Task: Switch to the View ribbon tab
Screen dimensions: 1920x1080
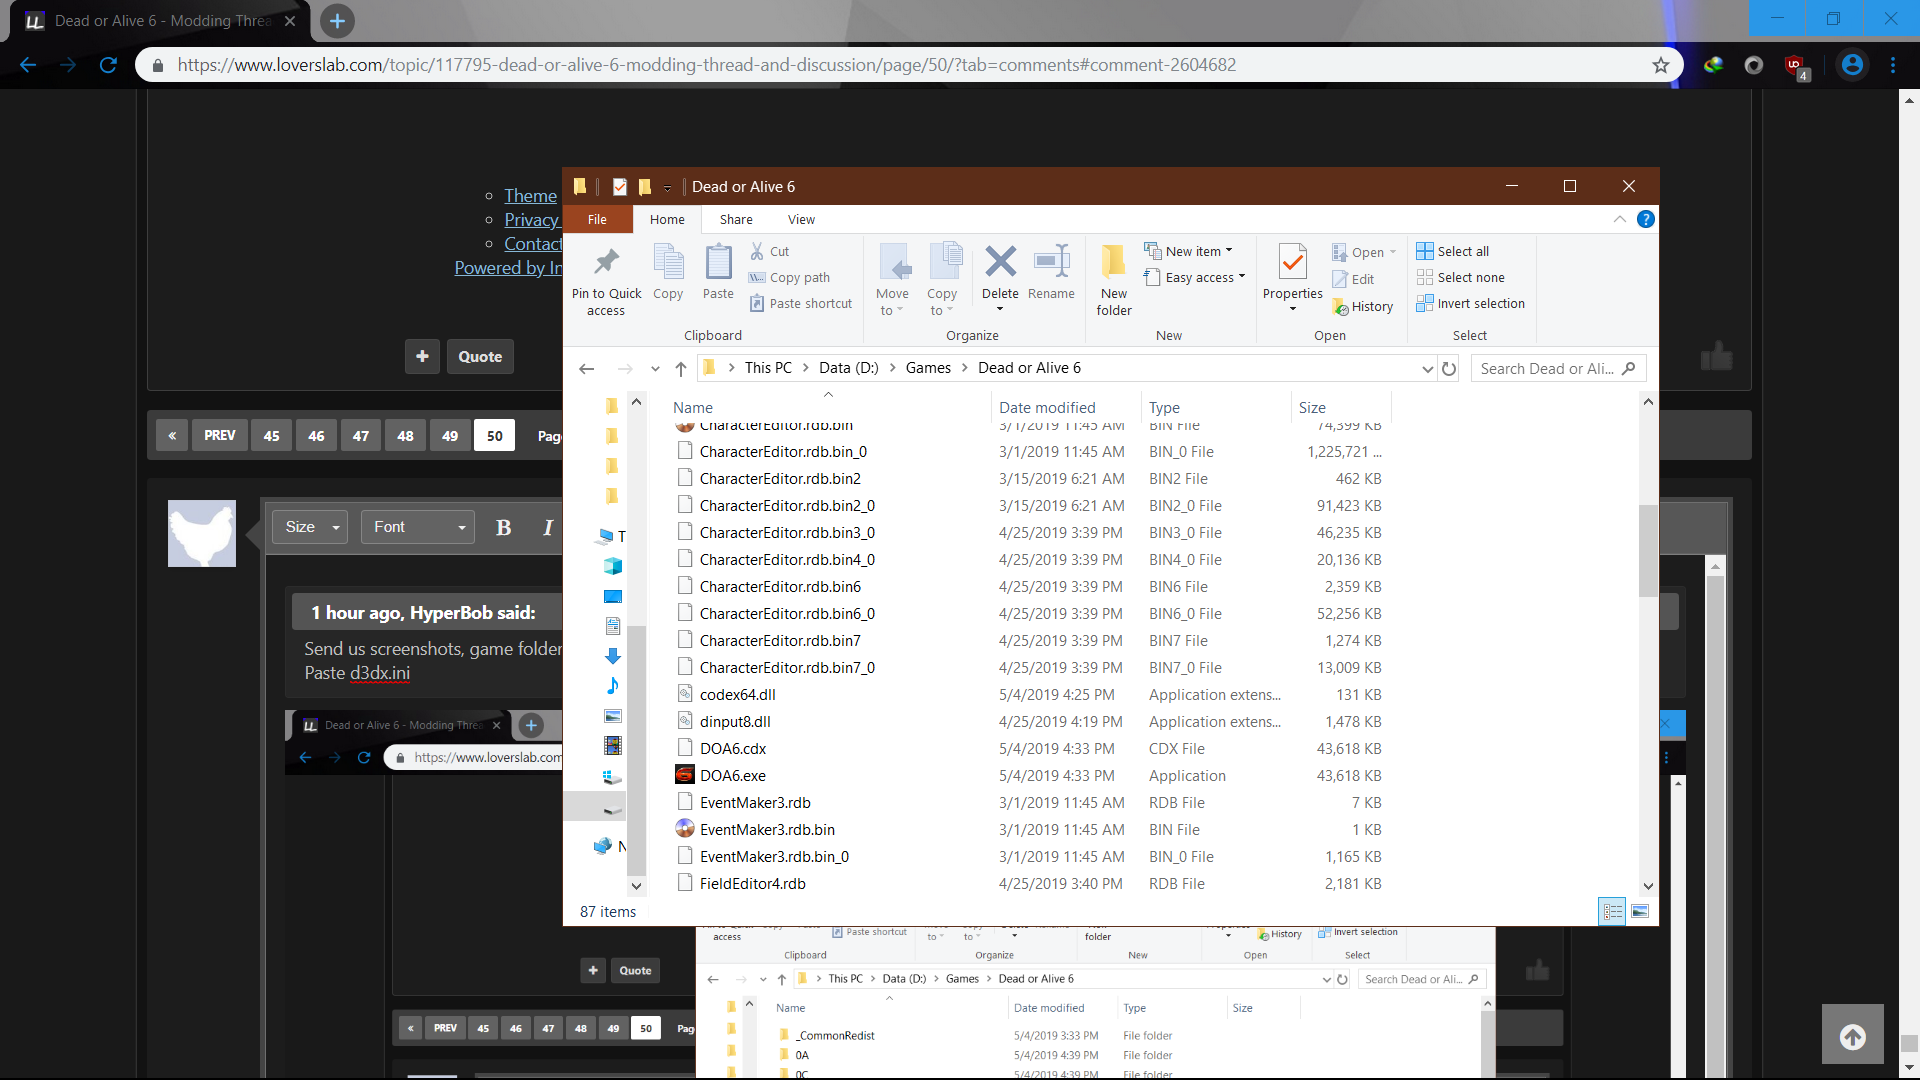Action: pos(801,219)
